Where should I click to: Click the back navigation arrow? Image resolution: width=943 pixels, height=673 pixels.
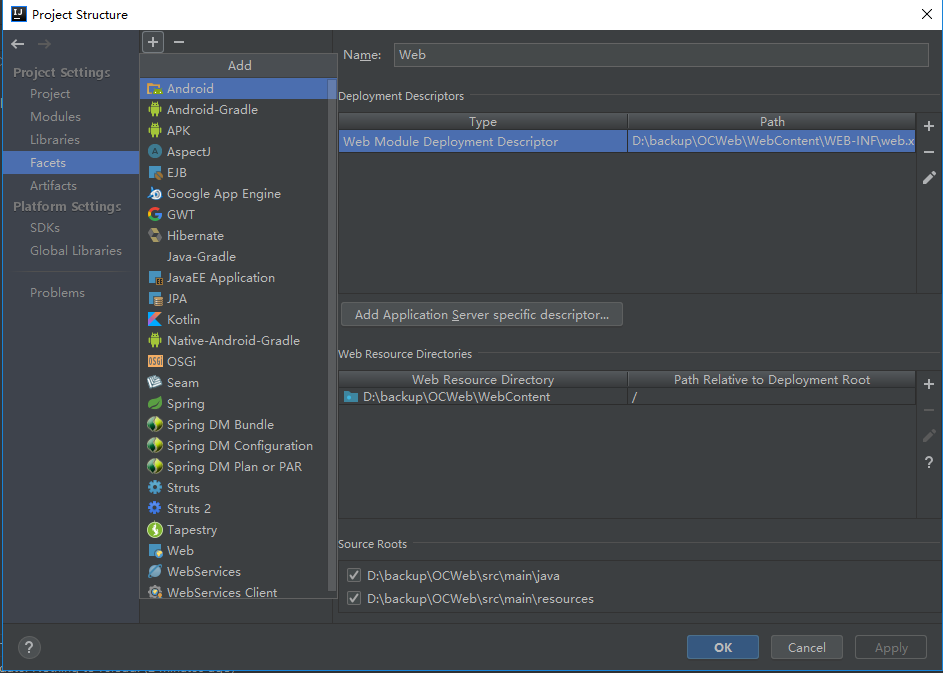coord(17,44)
